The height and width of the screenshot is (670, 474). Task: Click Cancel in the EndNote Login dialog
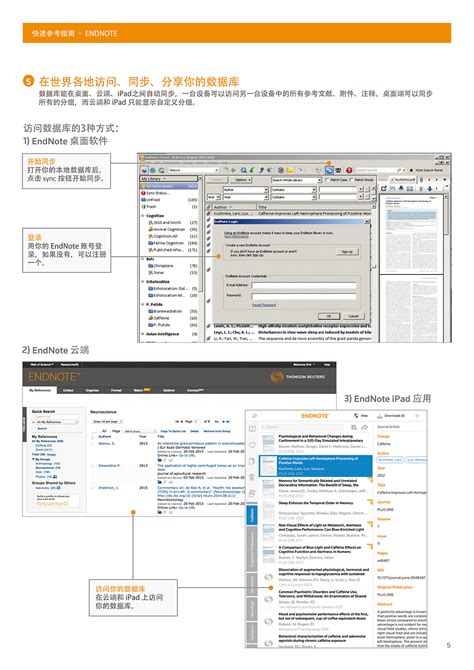353,316
